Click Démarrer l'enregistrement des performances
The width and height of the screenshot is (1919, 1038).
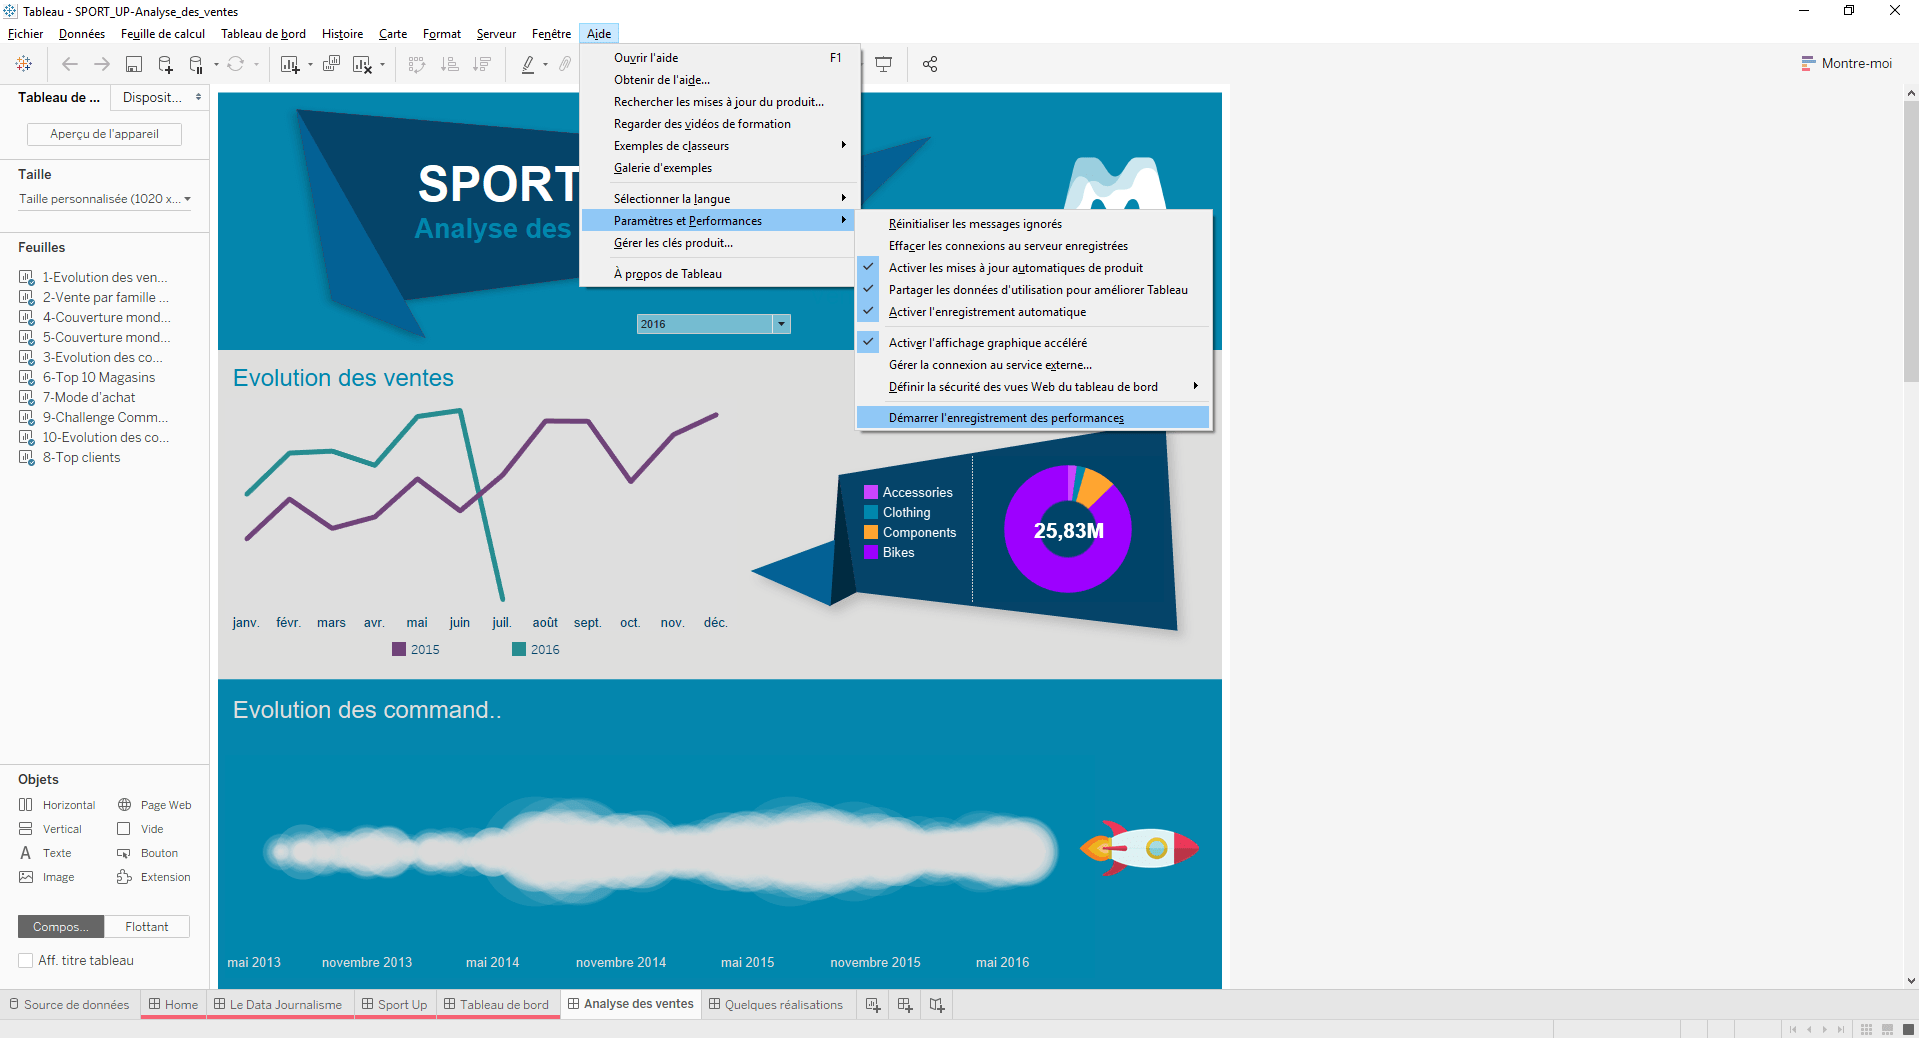click(1034, 418)
